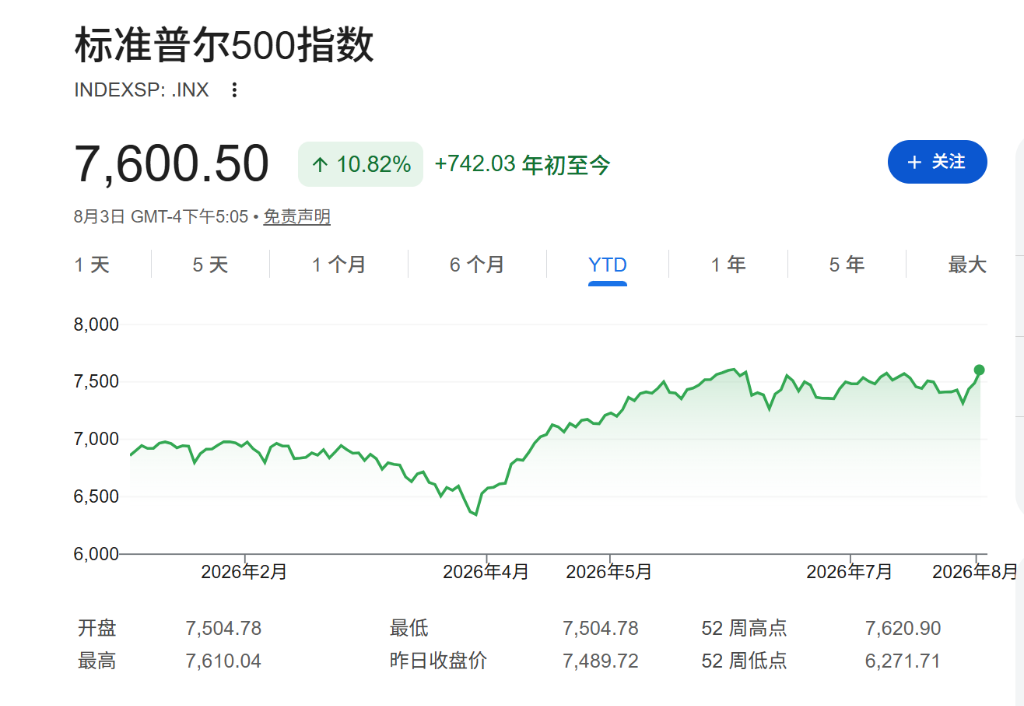The image size is (1024, 706).
Task: Click the 最低 value 7,504.78
Action: [x=600, y=628]
